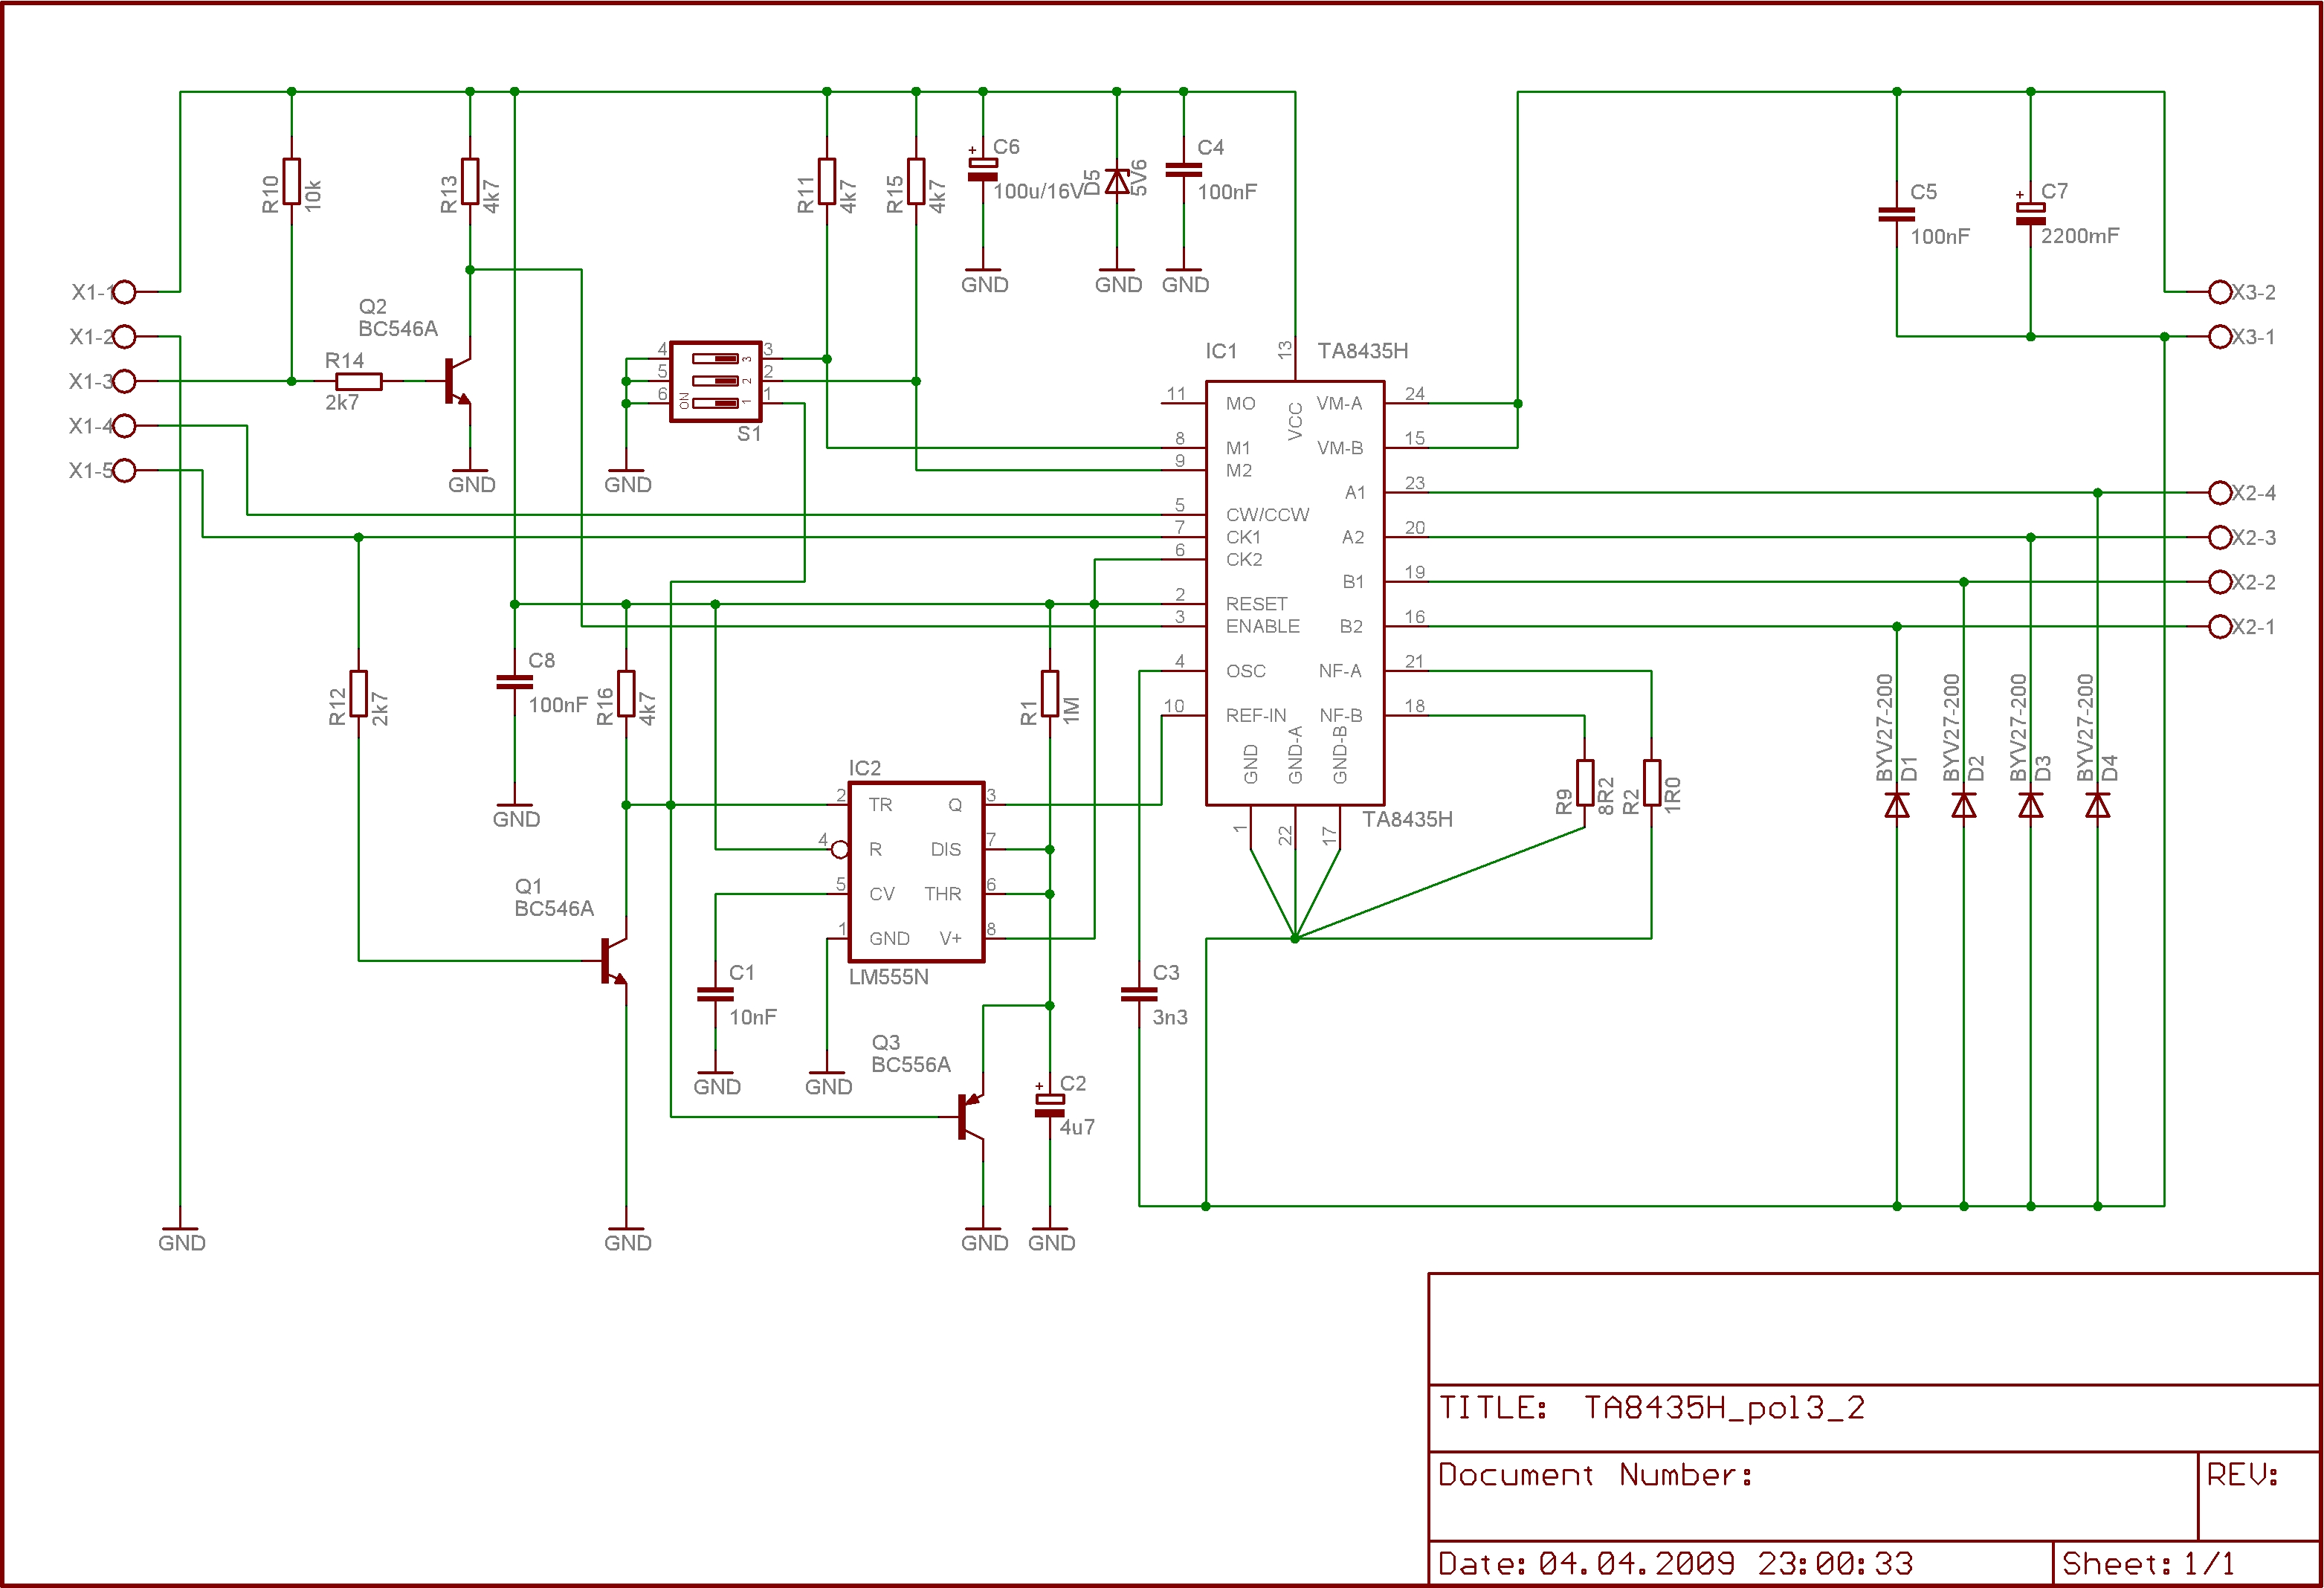Select the IC1 TA8435H chip body
The width and height of the screenshot is (2324, 1588).
tap(1294, 593)
